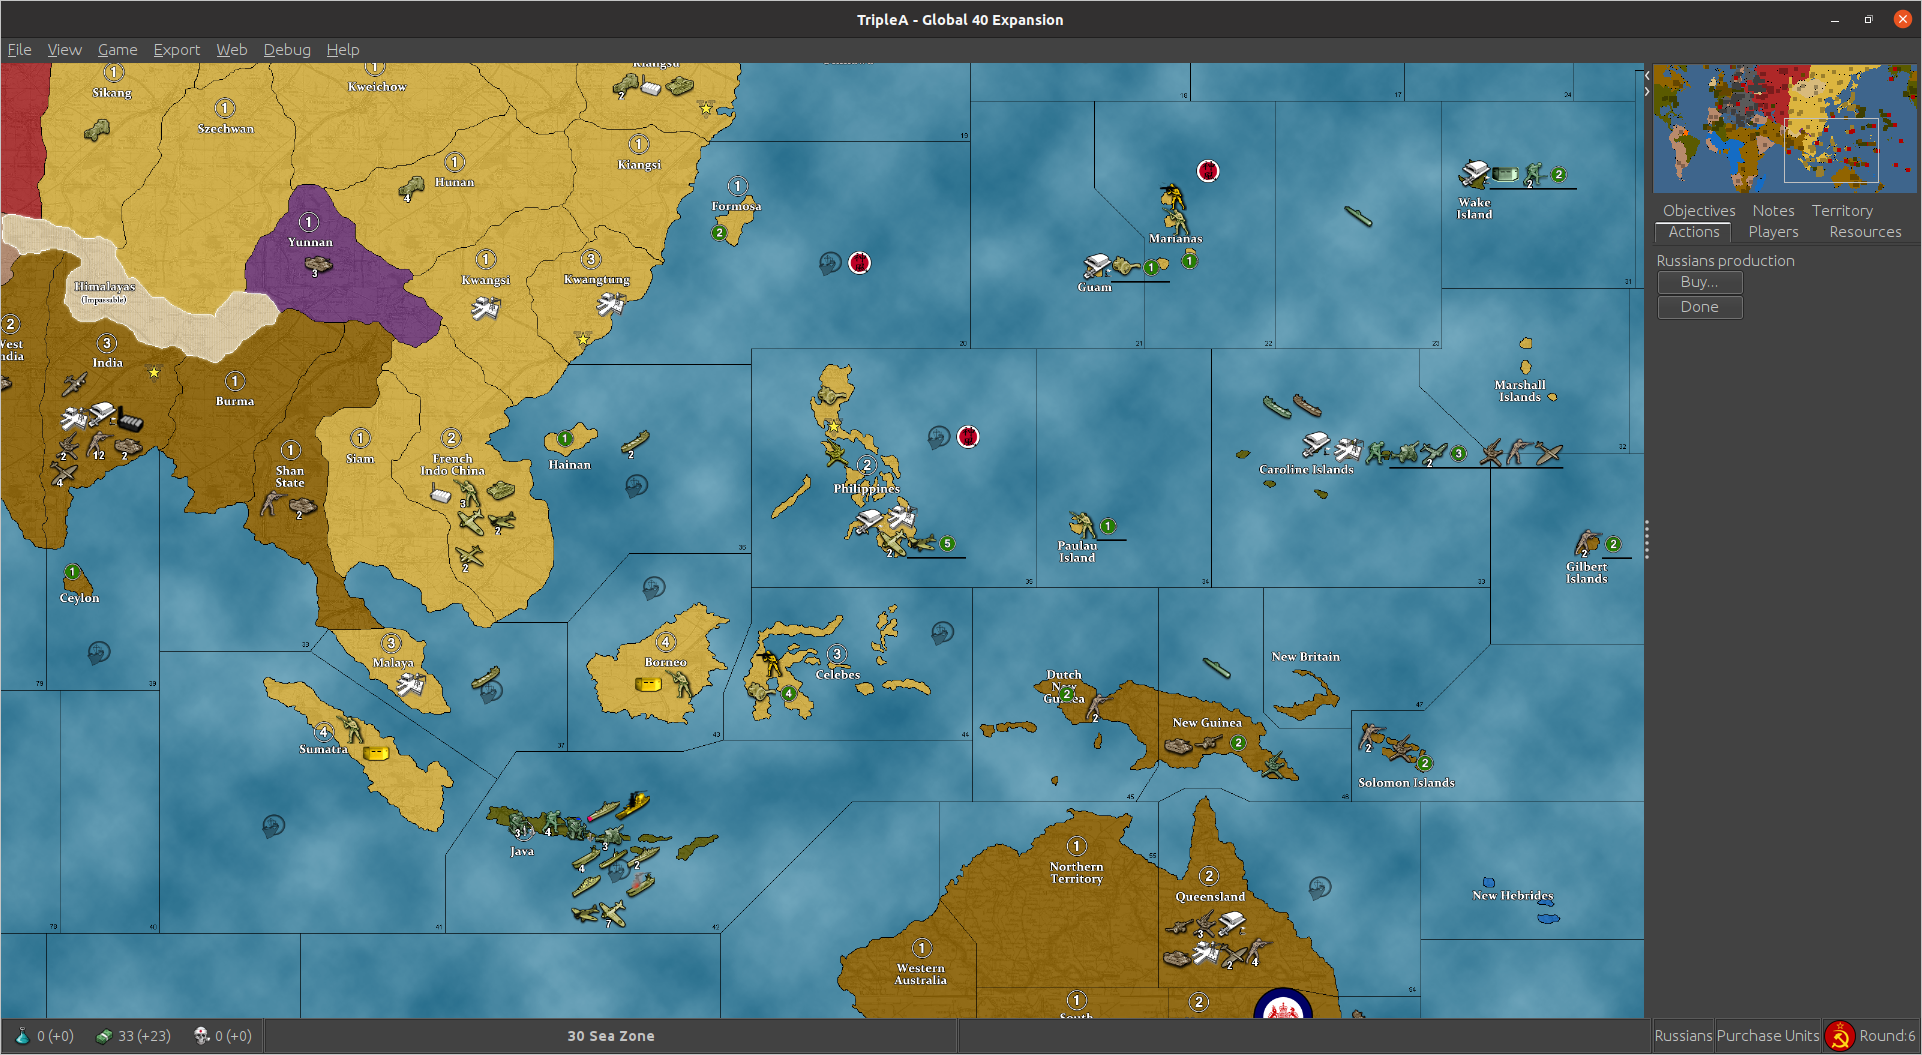The width and height of the screenshot is (1922, 1055).
Task: Select the Actions tab
Action: coord(1693,232)
